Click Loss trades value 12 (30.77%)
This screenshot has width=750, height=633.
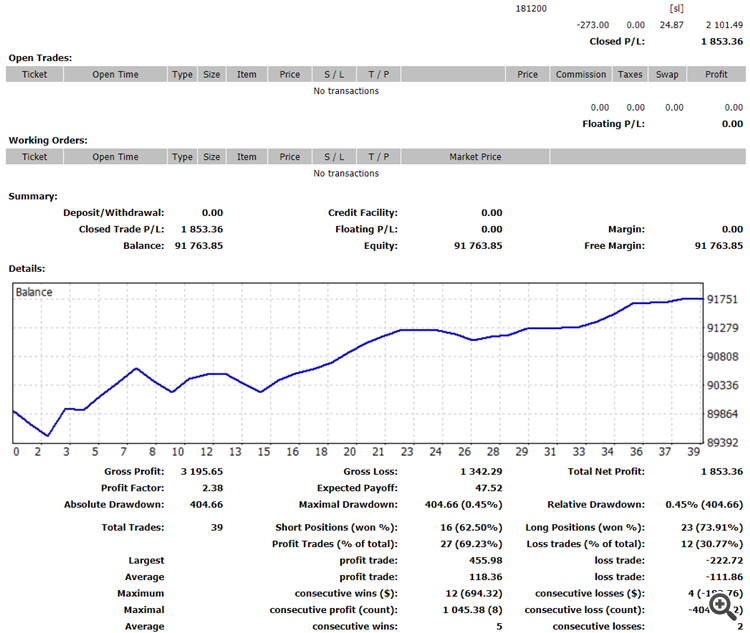click(x=712, y=544)
